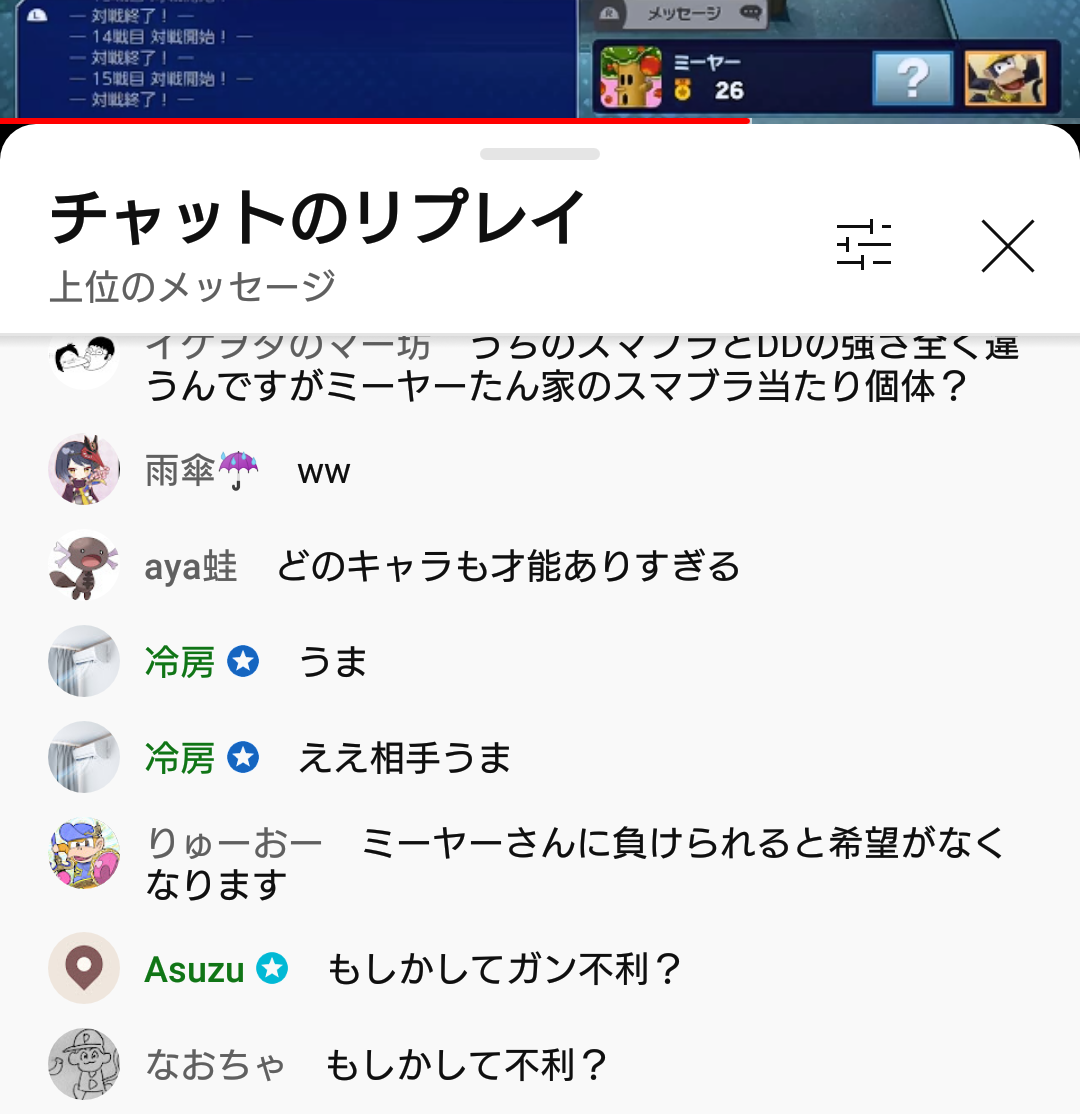Tap 冷房's avatar beside ええ相手うま

pyautogui.click(x=84, y=757)
